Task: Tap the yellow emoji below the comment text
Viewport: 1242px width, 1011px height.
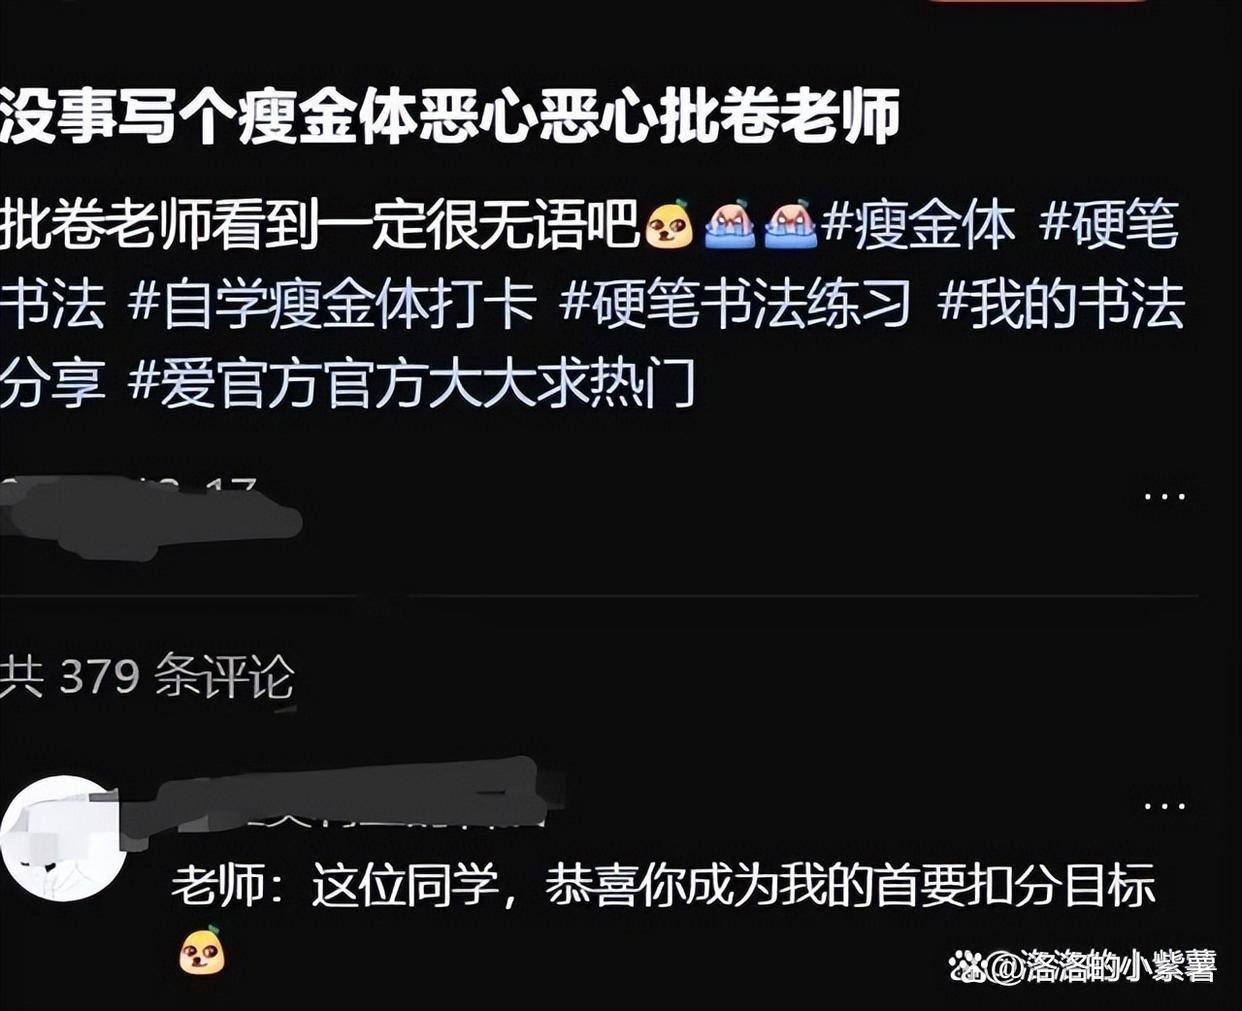Action: 201,950
